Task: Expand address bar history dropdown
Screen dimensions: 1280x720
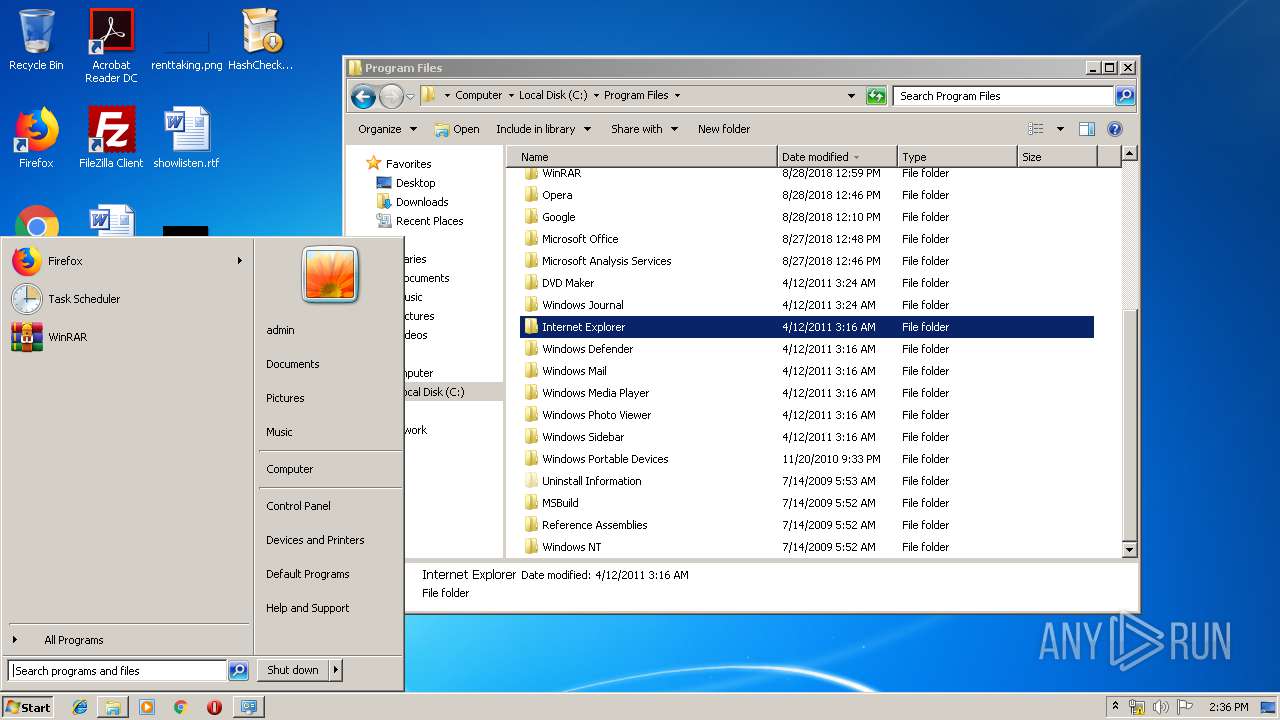Action: pos(851,96)
